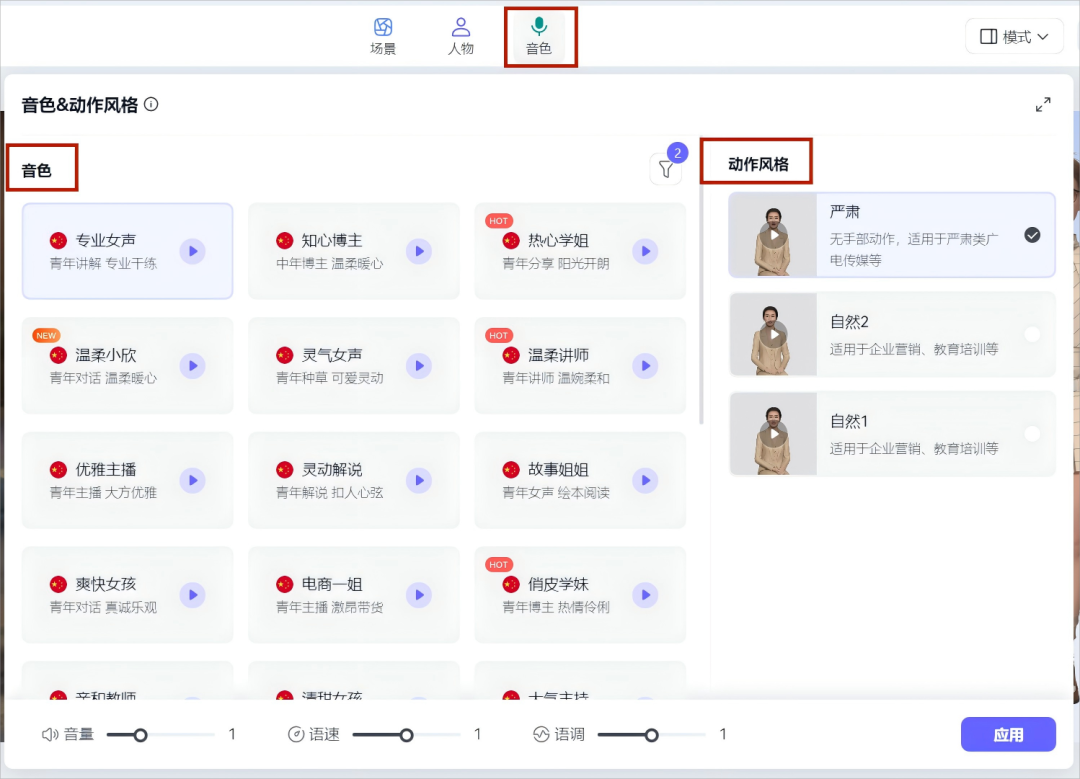Select the 温柔小欣 voice card name
The height and width of the screenshot is (779, 1080).
click(105, 355)
